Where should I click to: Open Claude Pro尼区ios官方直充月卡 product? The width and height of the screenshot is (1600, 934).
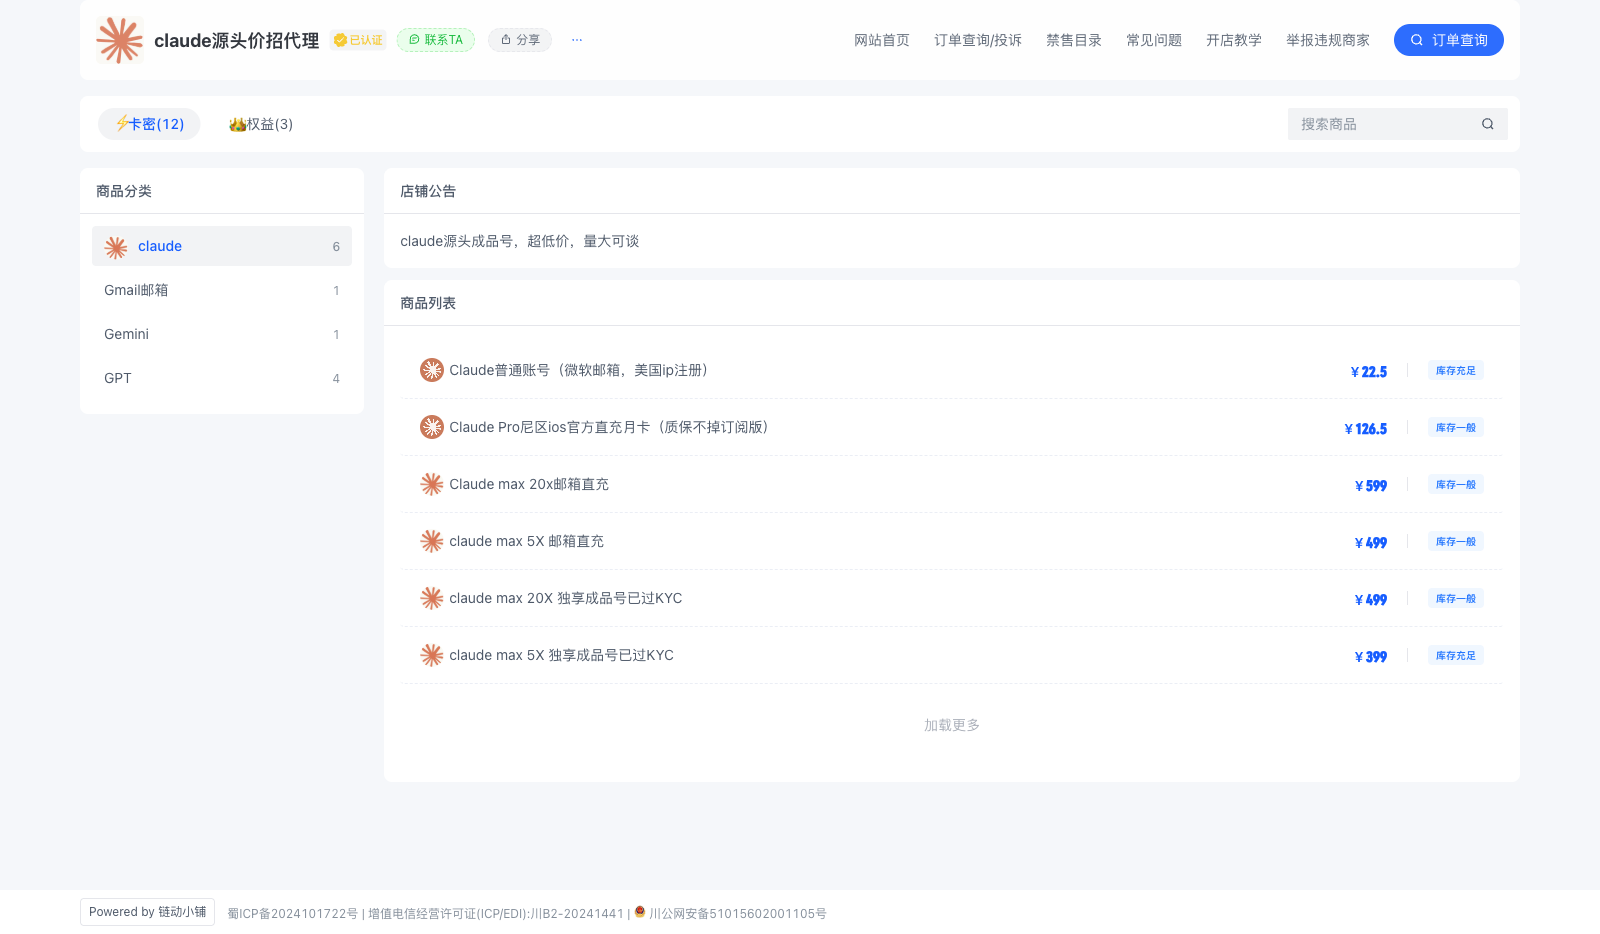click(952, 427)
